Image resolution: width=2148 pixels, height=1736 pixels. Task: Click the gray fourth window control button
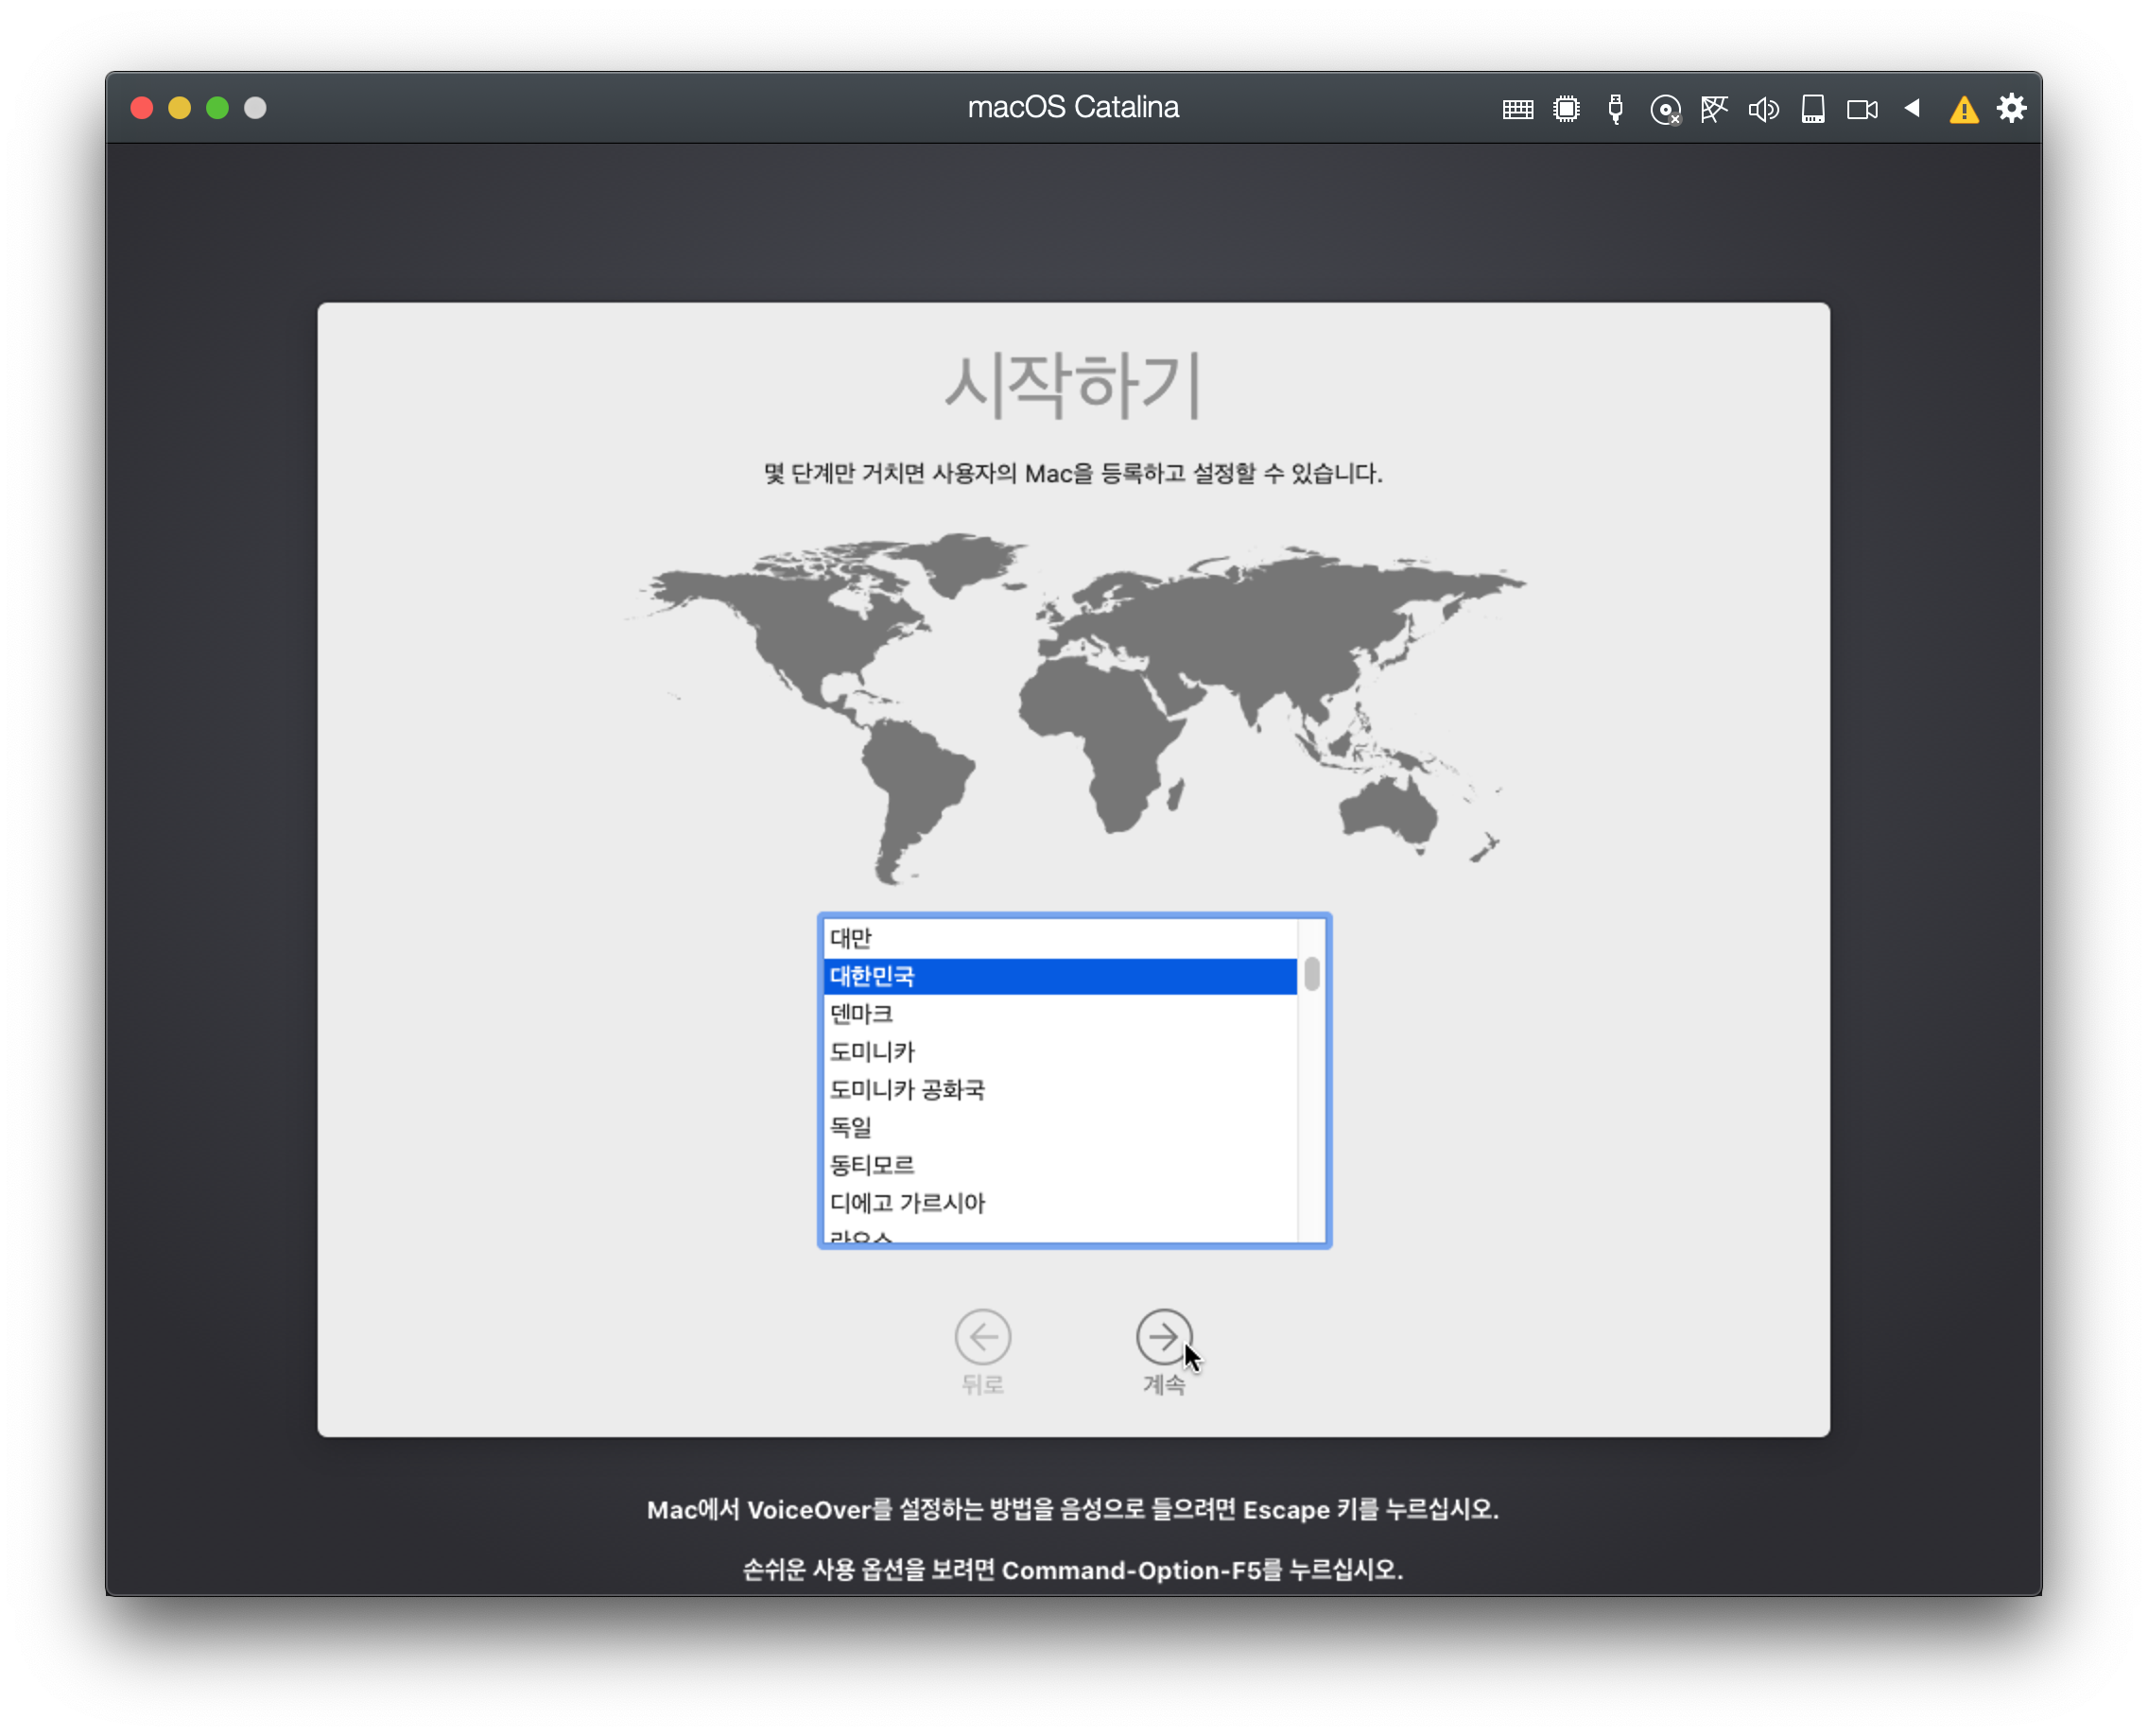pyautogui.click(x=256, y=108)
